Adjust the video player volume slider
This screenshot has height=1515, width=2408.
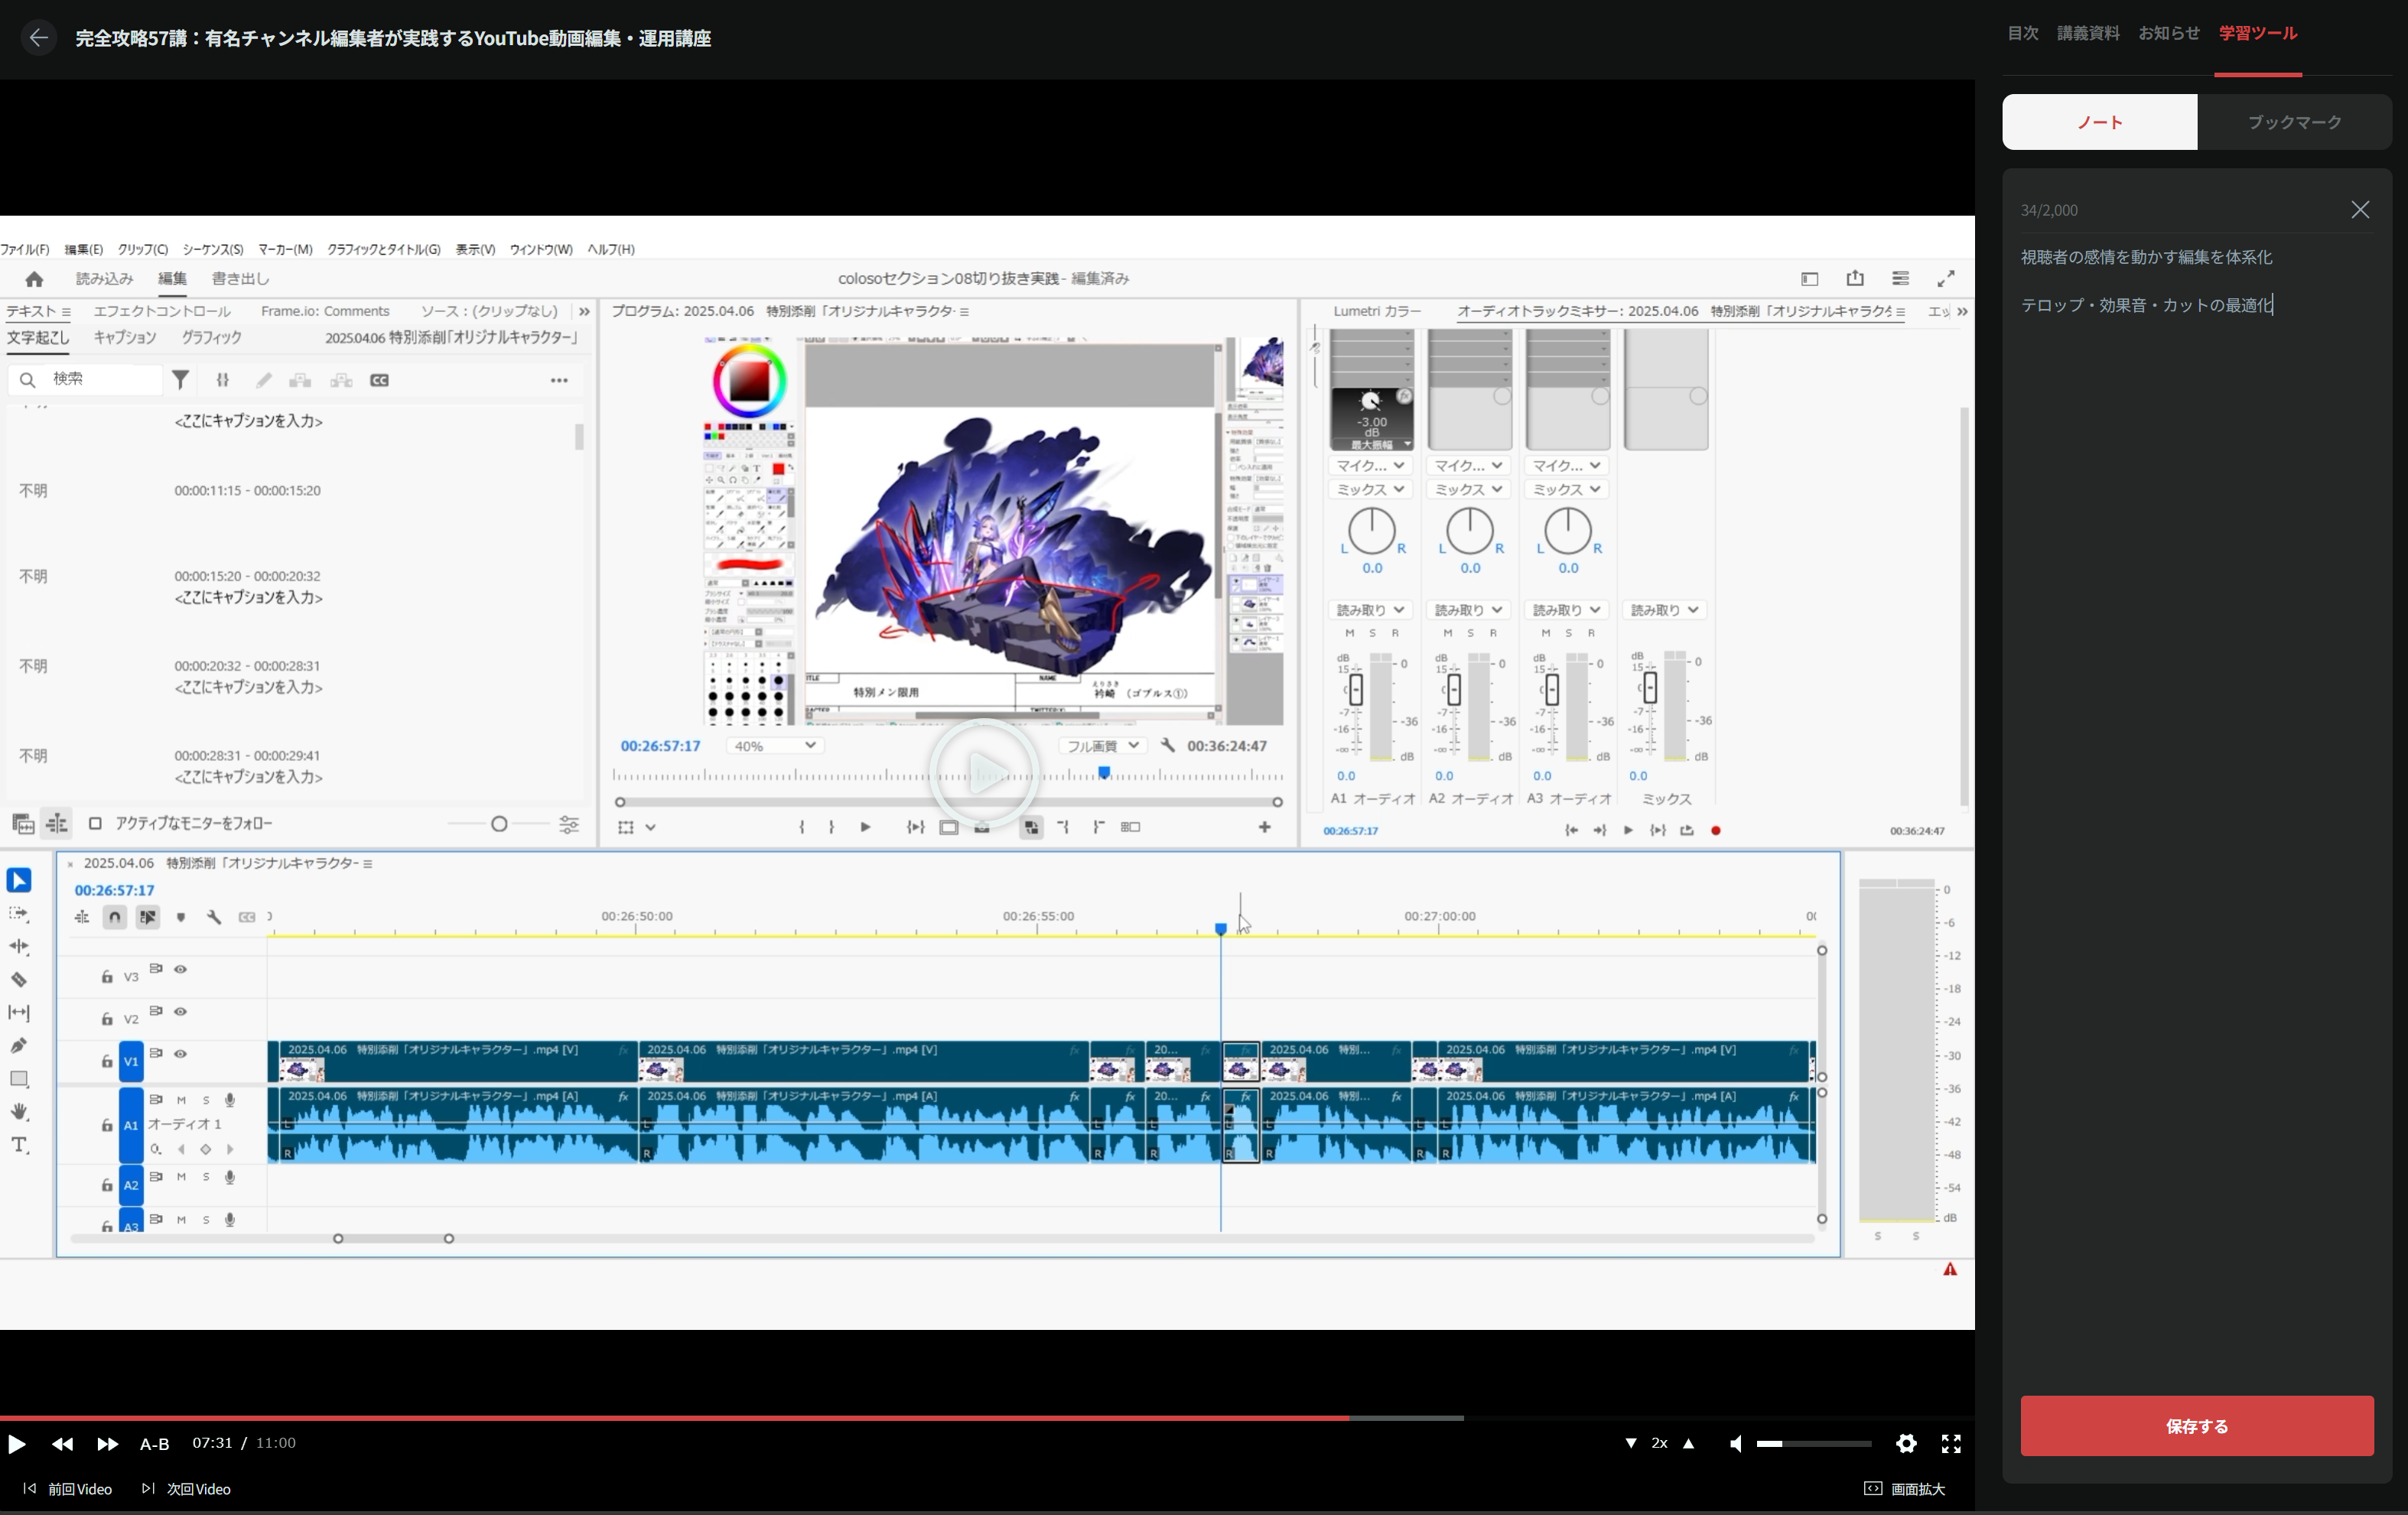coord(1814,1443)
